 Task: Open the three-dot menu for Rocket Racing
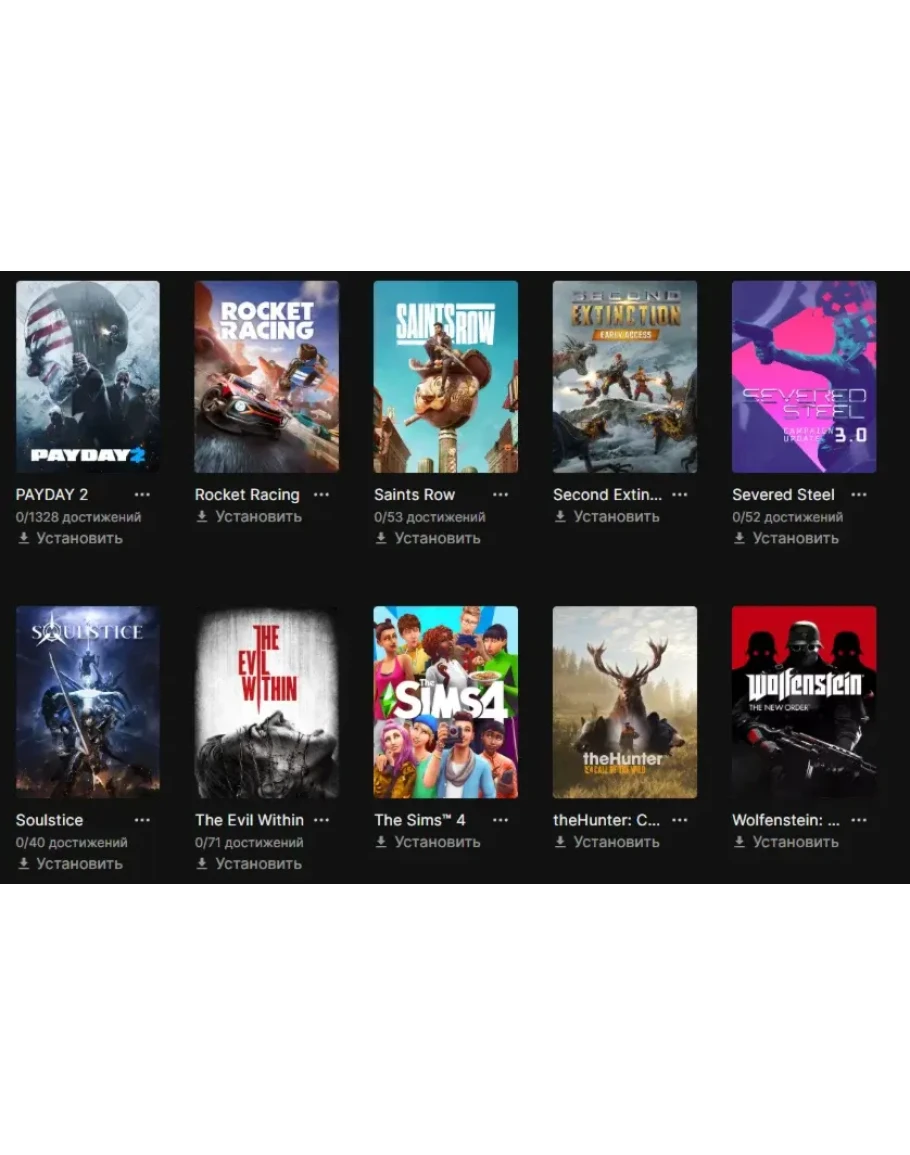pos(321,494)
